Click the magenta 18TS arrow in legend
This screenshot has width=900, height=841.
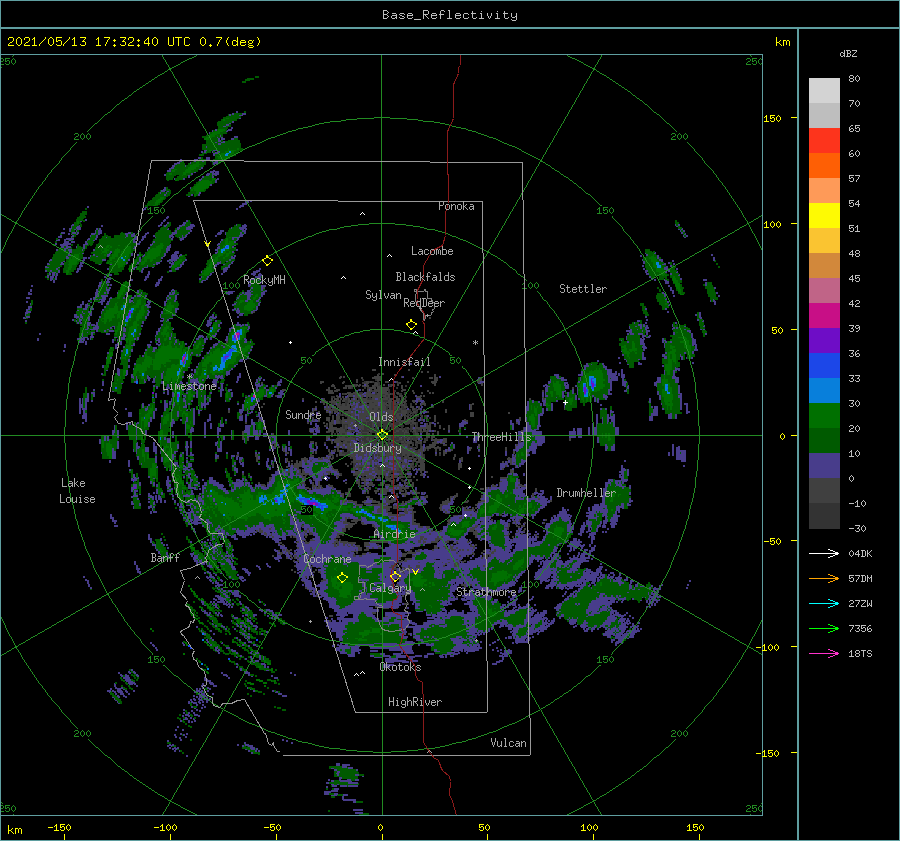[x=824, y=653]
